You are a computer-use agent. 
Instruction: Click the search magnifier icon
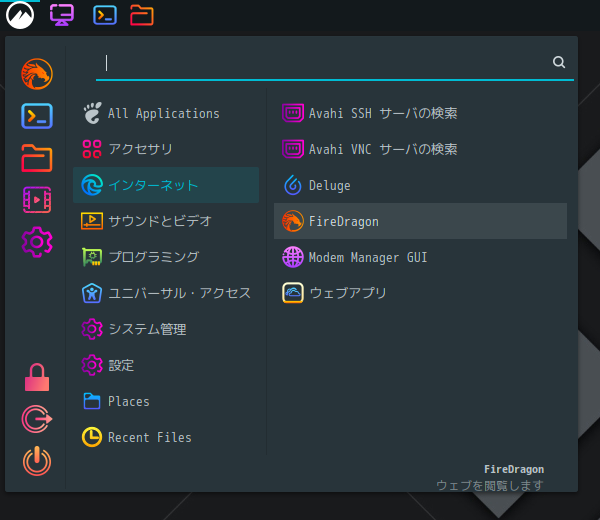(x=559, y=62)
